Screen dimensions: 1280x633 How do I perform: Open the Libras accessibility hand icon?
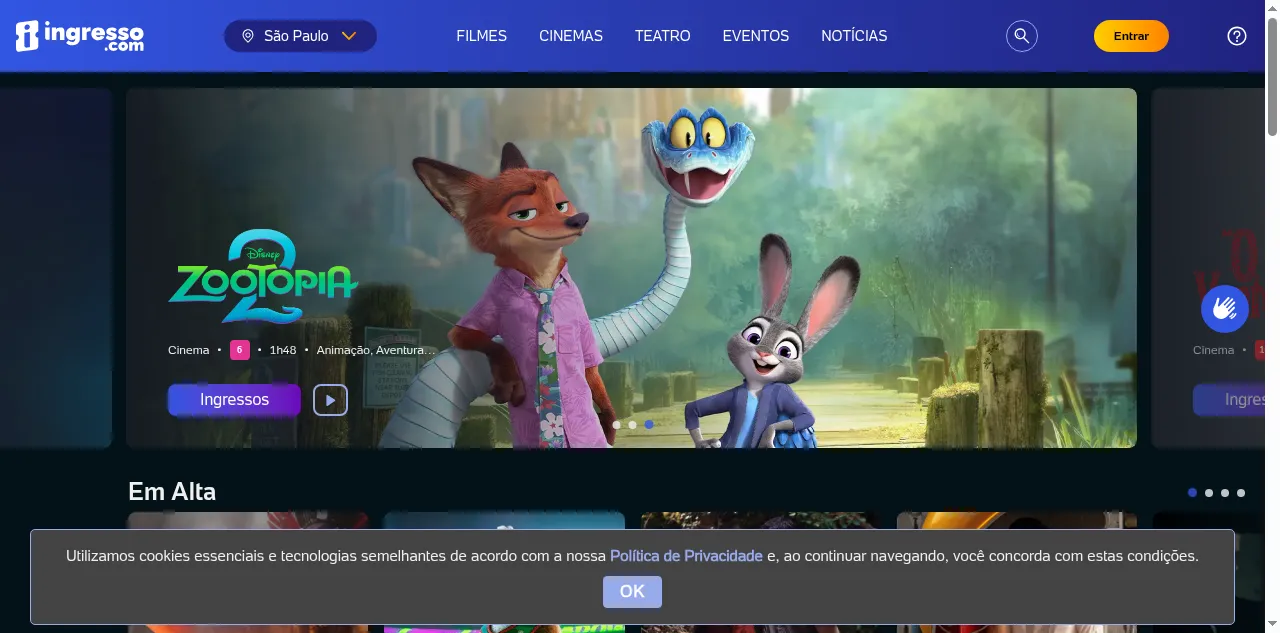1225,308
